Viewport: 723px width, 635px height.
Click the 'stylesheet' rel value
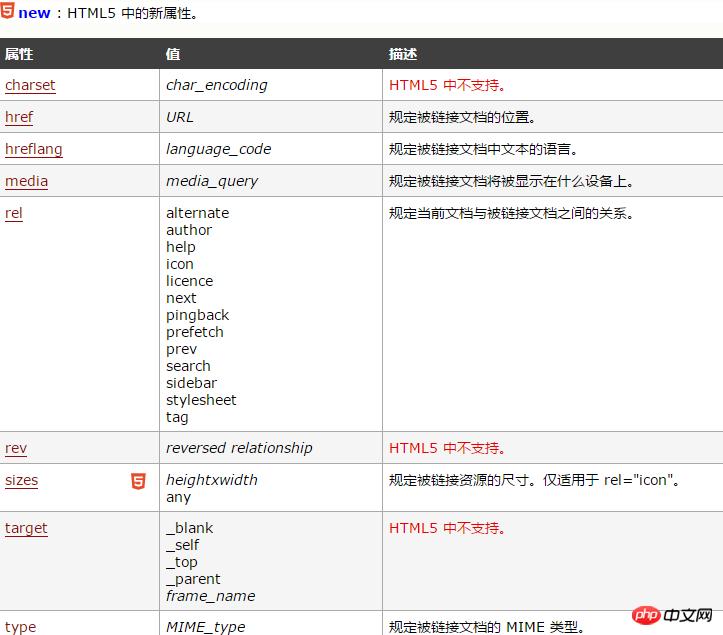click(x=201, y=400)
